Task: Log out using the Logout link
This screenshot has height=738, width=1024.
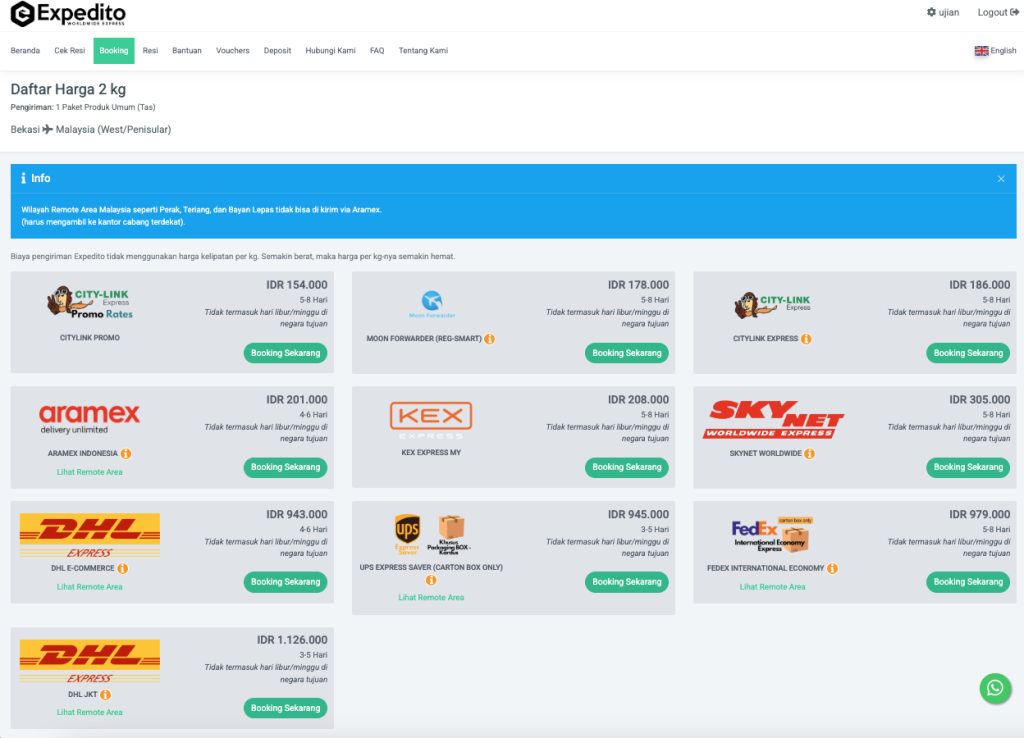Action: (998, 13)
